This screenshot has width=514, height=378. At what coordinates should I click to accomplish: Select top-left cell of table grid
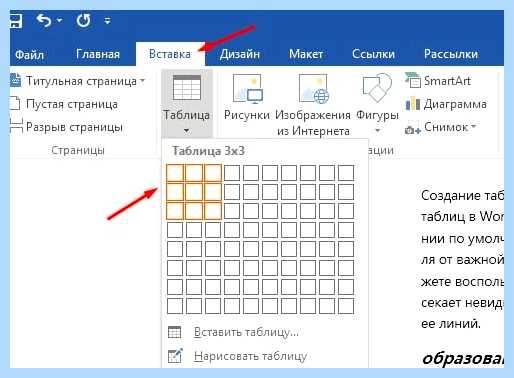pyautogui.click(x=175, y=173)
